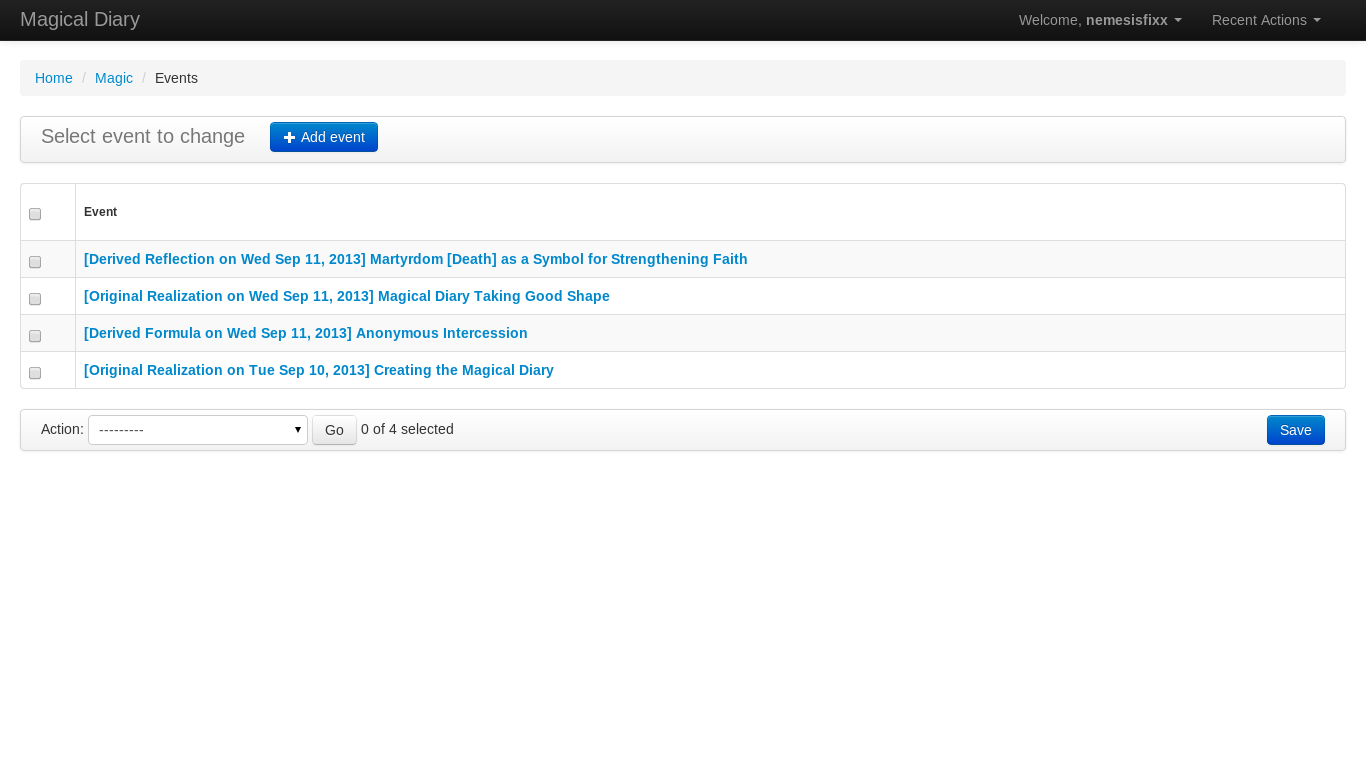The image size is (1366, 768).
Task: Open Creating the Magical Diary event
Action: 319,370
